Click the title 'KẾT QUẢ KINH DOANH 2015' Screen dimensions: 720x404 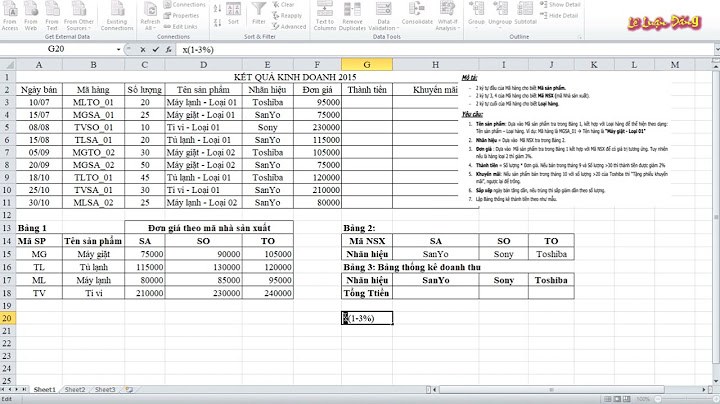click(x=295, y=77)
